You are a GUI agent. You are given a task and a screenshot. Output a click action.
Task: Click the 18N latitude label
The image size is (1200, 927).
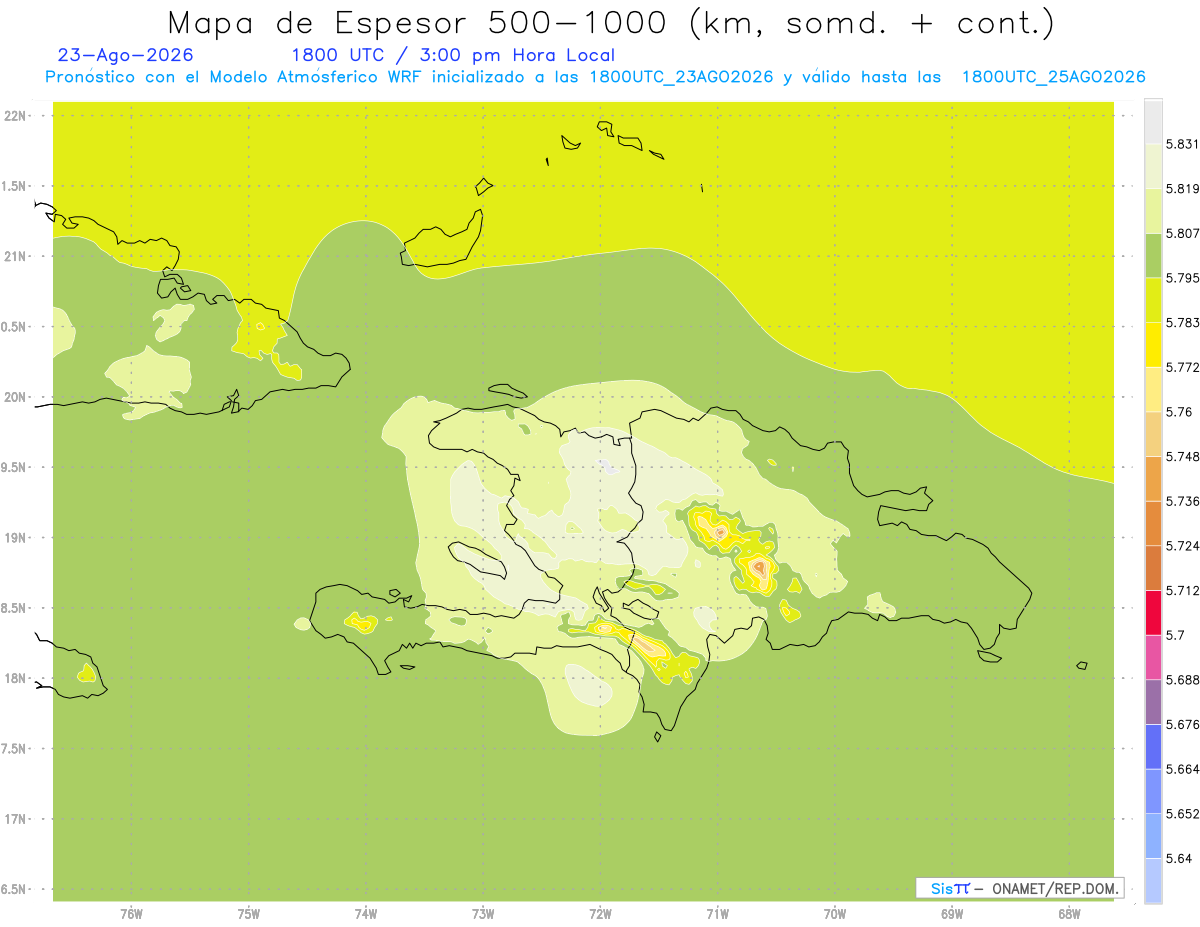[15, 678]
